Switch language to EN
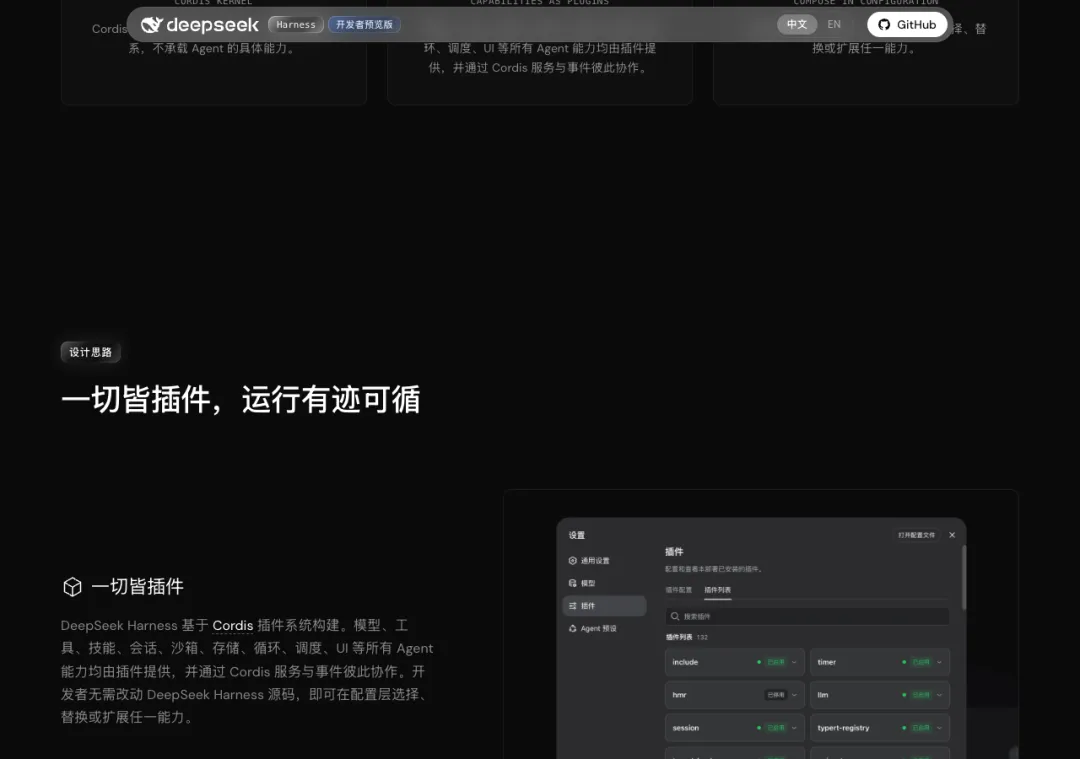The image size is (1080, 759). (834, 25)
